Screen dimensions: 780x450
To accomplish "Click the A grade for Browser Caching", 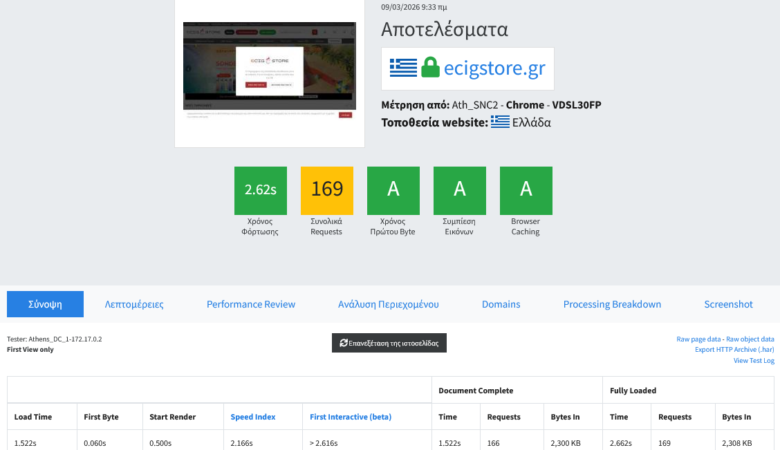I will tap(525, 190).
